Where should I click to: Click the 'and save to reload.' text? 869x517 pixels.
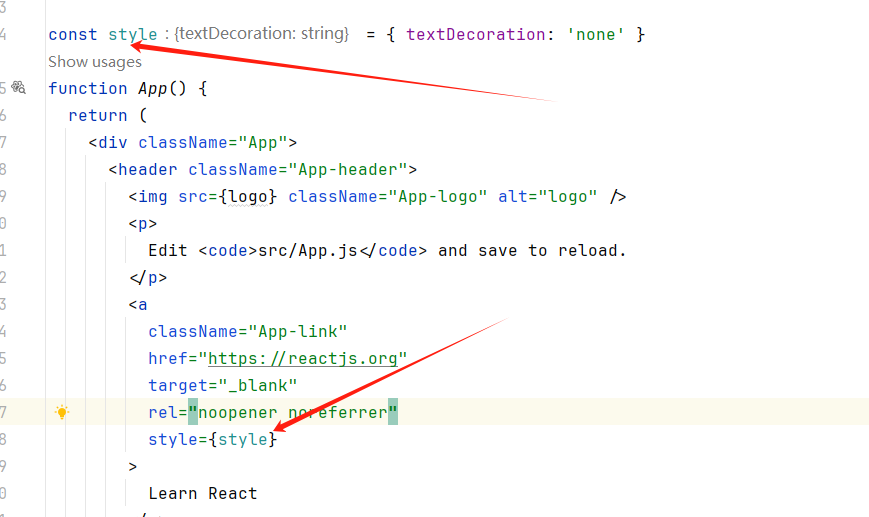pos(532,250)
